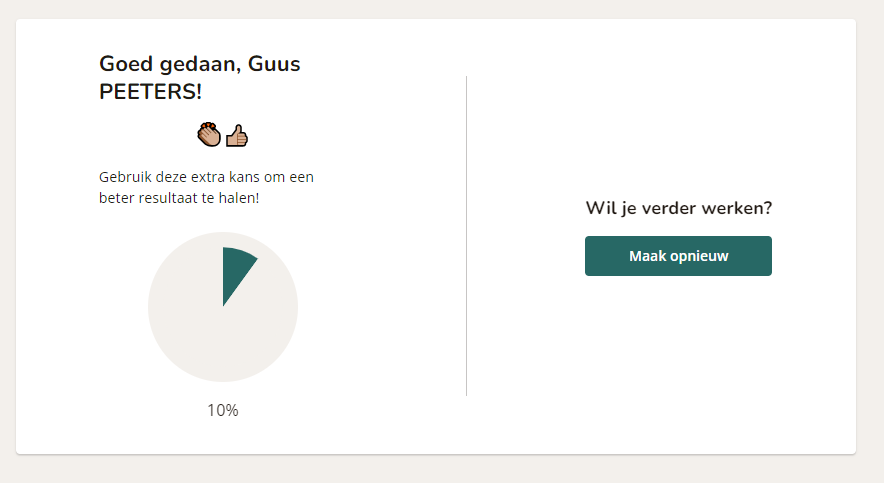Image resolution: width=884 pixels, height=483 pixels.
Task: Click the word 'Maak' on the green button
Action: [x=648, y=256]
